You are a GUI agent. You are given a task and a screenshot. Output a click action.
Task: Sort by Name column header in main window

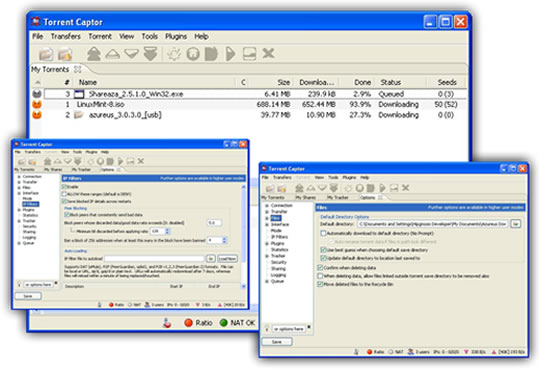point(88,82)
